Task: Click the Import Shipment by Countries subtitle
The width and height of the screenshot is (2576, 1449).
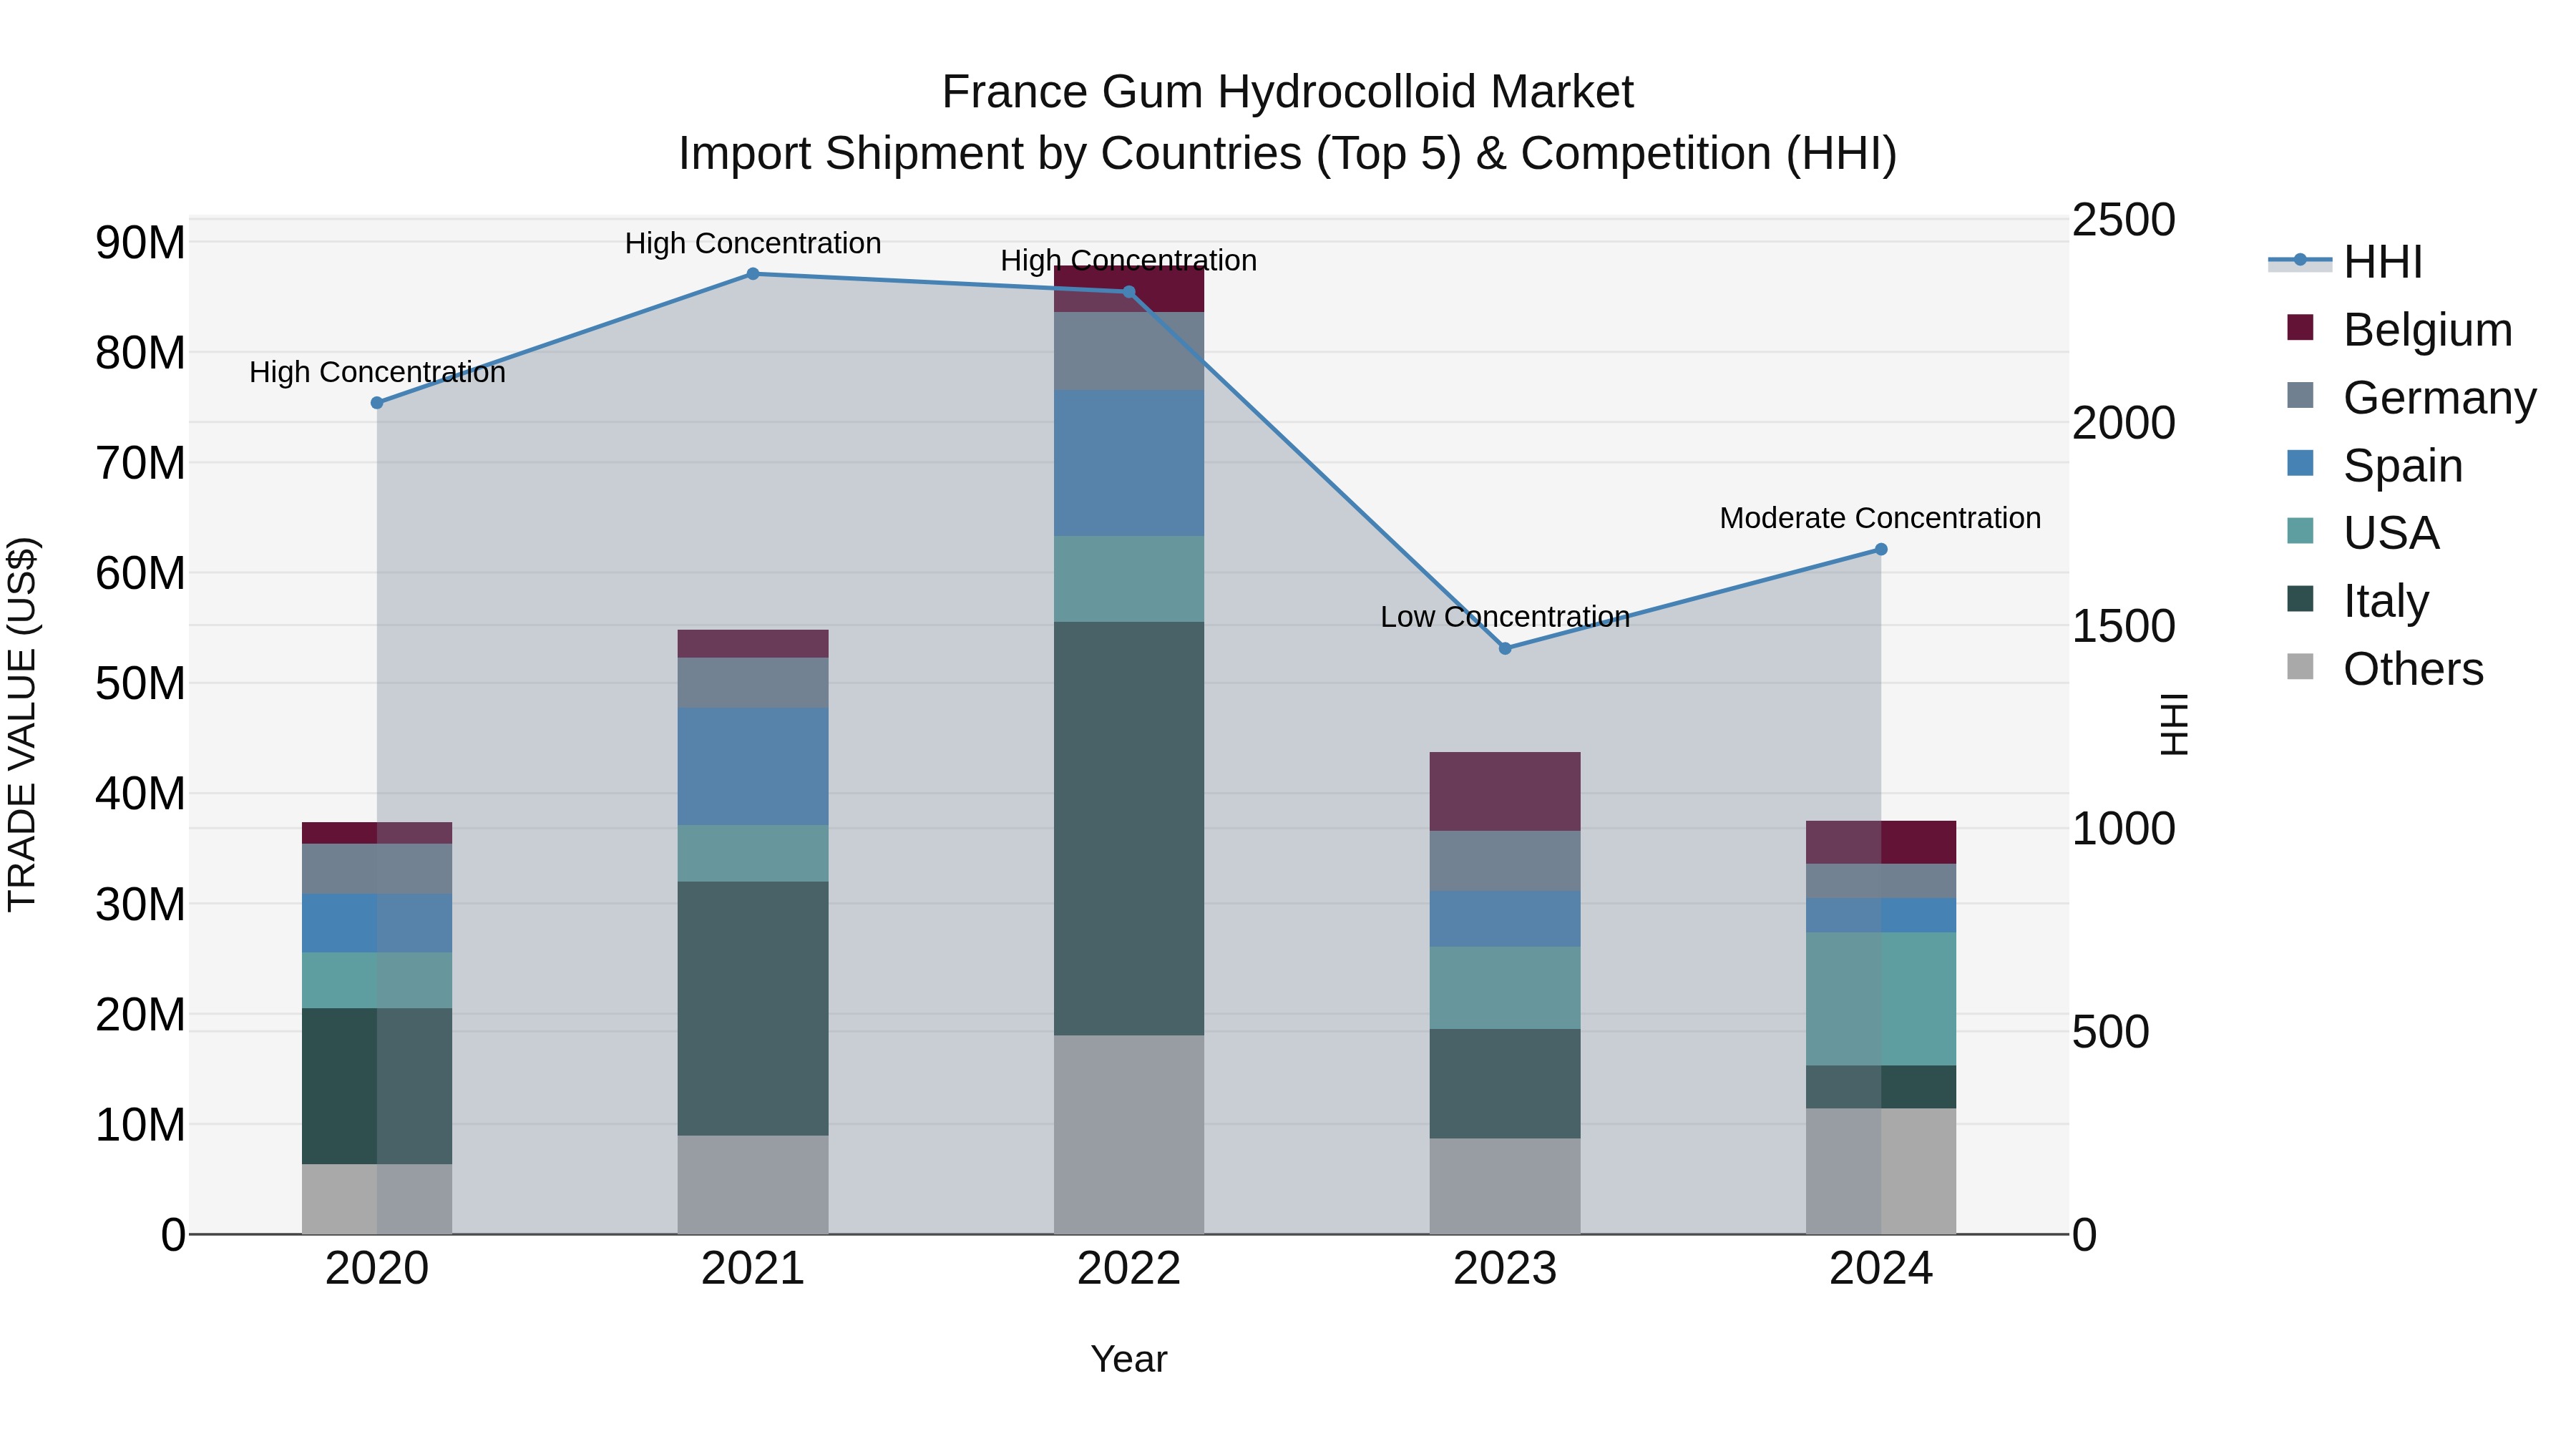Action: point(1288,154)
